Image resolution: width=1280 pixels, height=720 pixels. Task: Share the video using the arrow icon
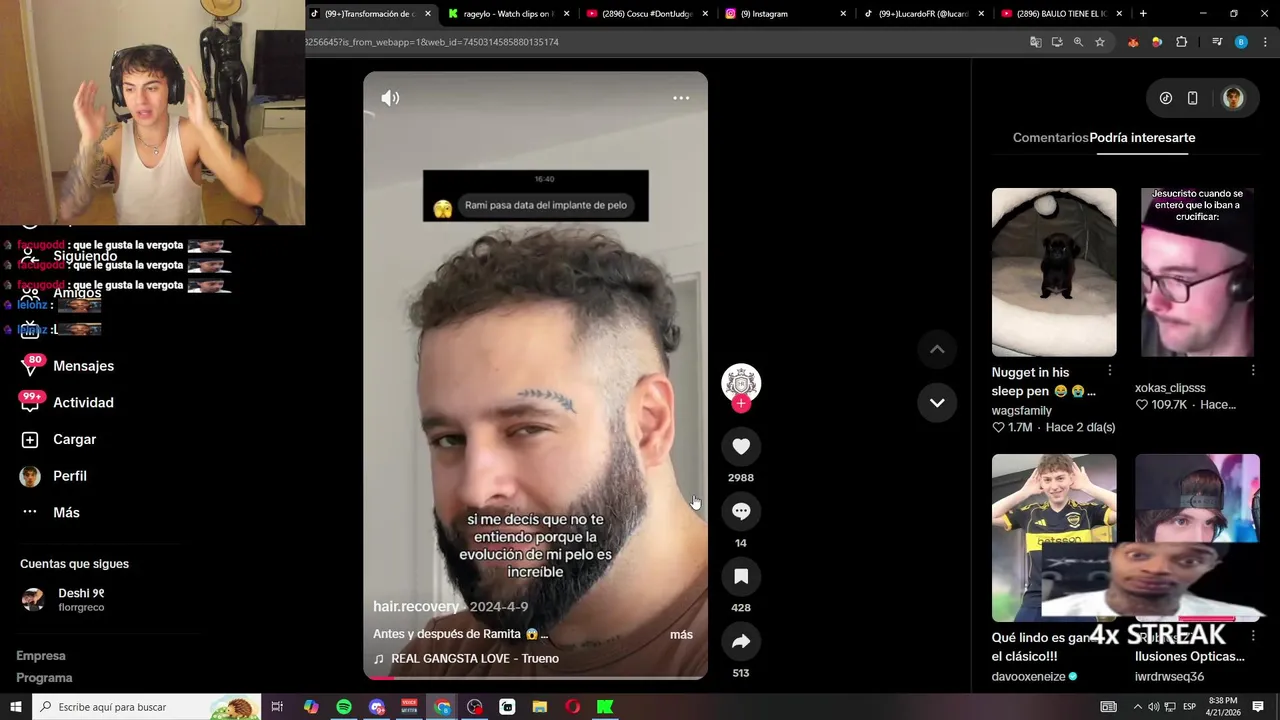pos(741,642)
